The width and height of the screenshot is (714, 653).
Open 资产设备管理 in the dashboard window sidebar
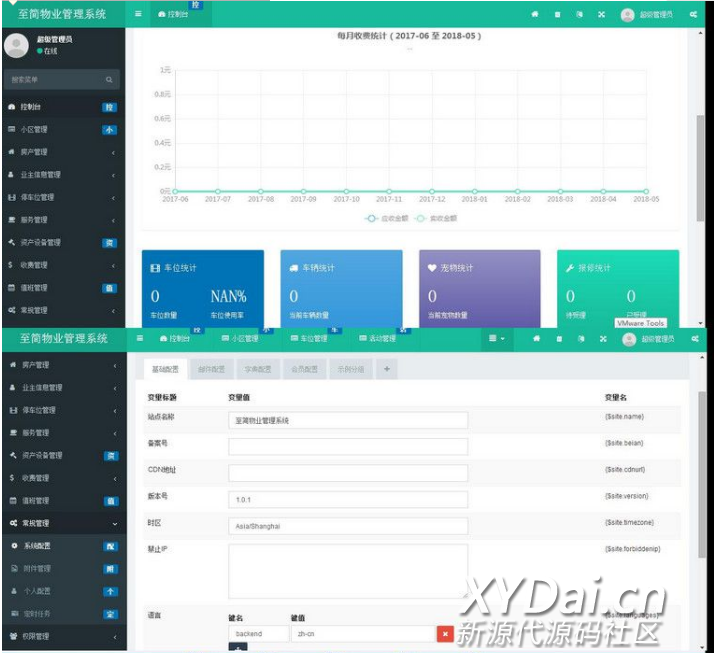[x=64, y=243]
